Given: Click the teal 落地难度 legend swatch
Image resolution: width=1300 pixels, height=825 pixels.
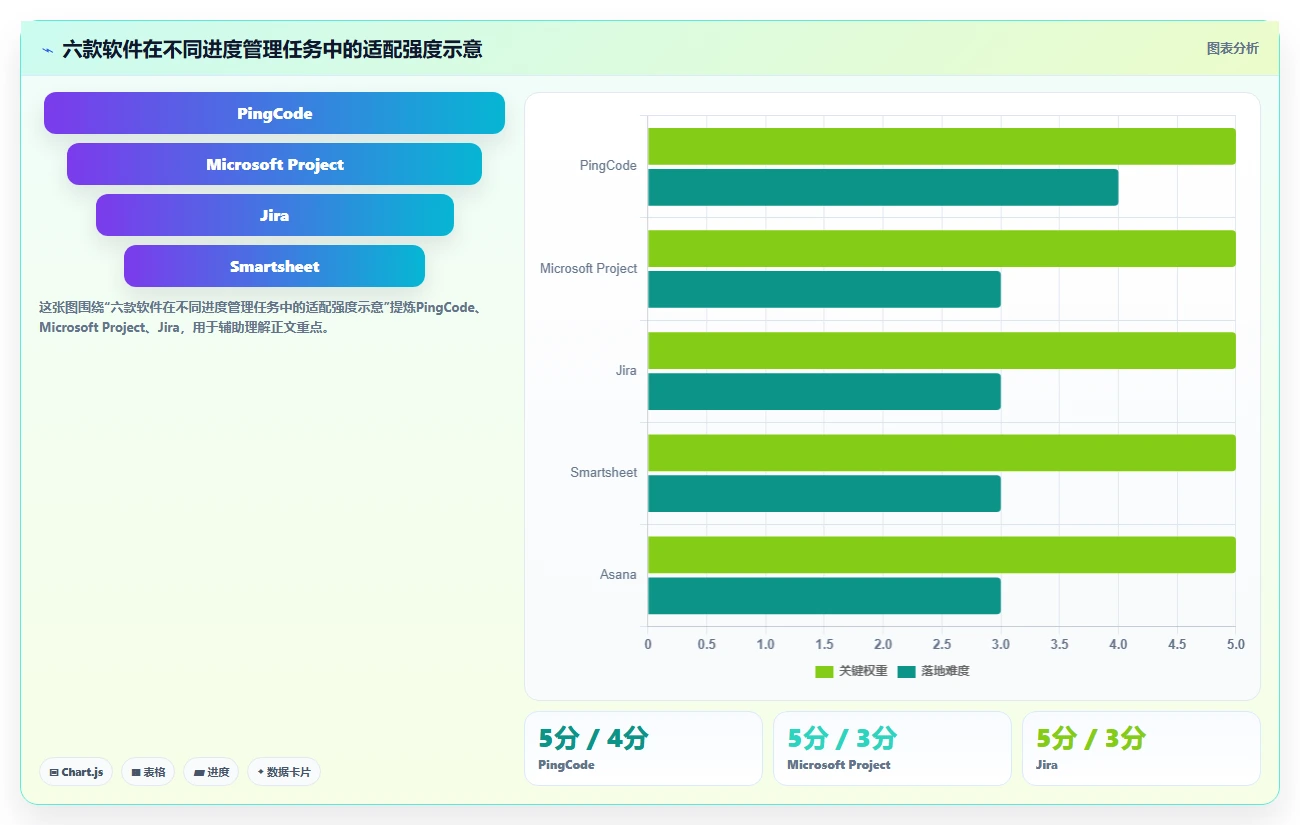Looking at the screenshot, I should pyautogui.click(x=906, y=671).
